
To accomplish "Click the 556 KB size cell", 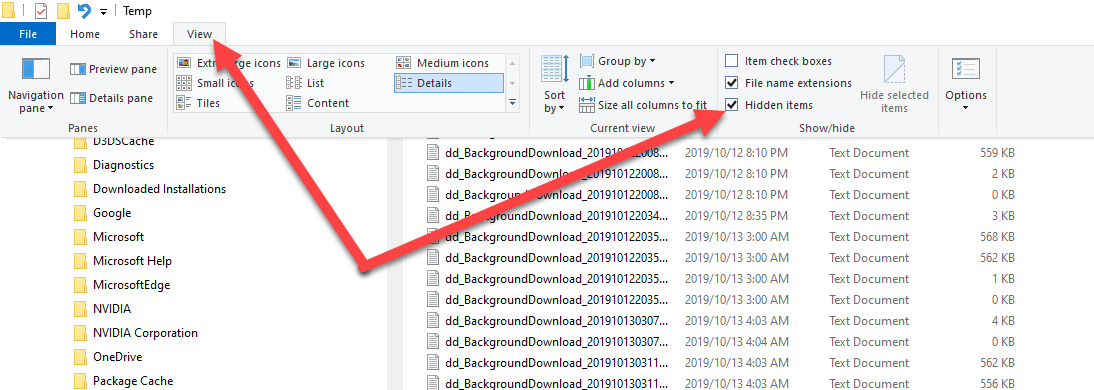I will (997, 383).
